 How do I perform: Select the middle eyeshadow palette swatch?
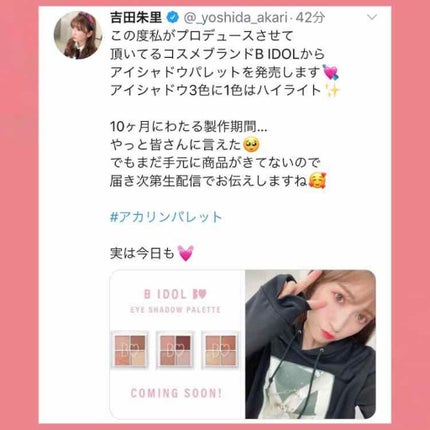click(175, 350)
